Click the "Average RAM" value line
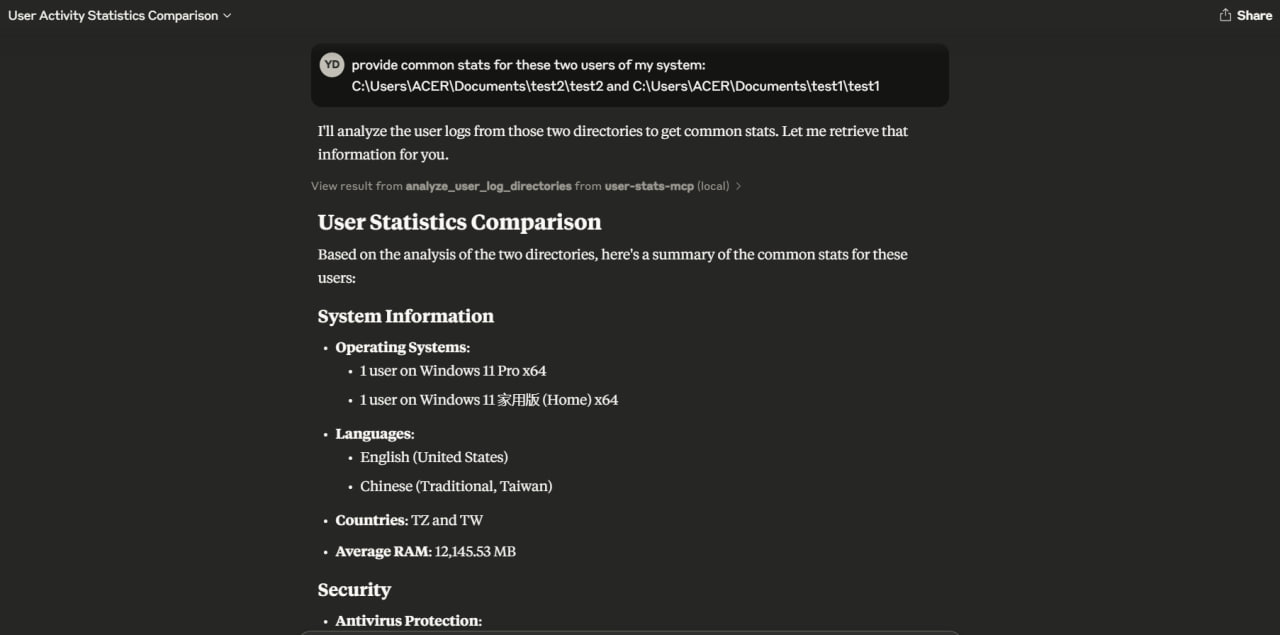Screen dimensions: 1280x635 (x=425, y=551)
